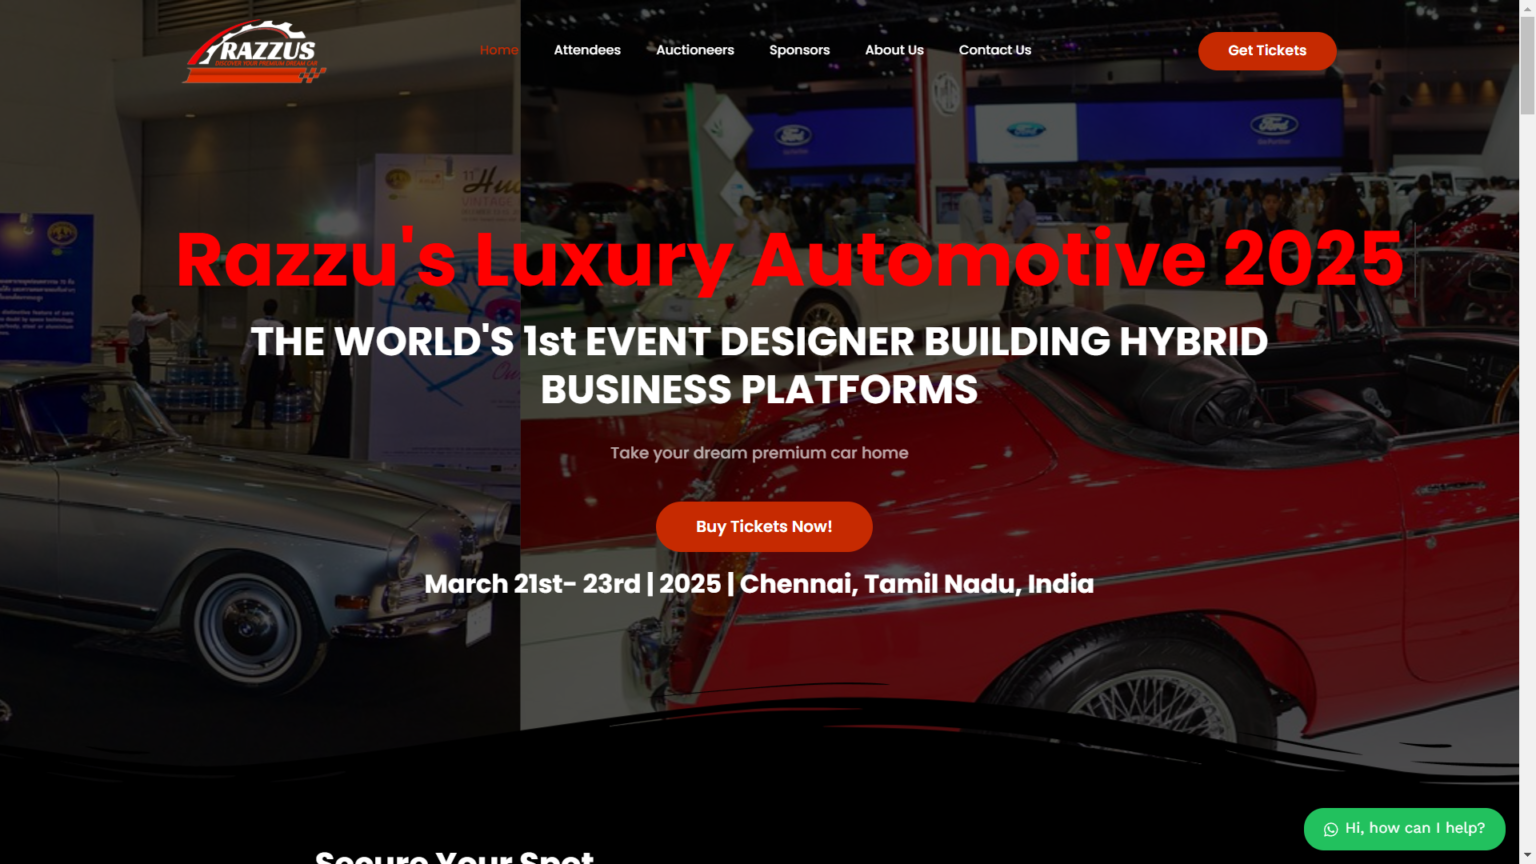The width and height of the screenshot is (1536, 864).
Task: Open the Sponsors page
Action: [x=799, y=50]
